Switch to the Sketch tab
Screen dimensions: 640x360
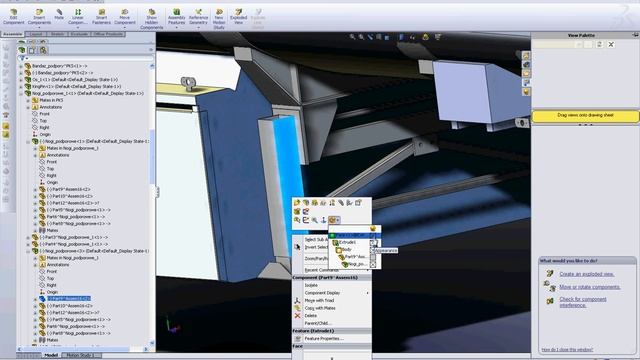click(x=57, y=35)
